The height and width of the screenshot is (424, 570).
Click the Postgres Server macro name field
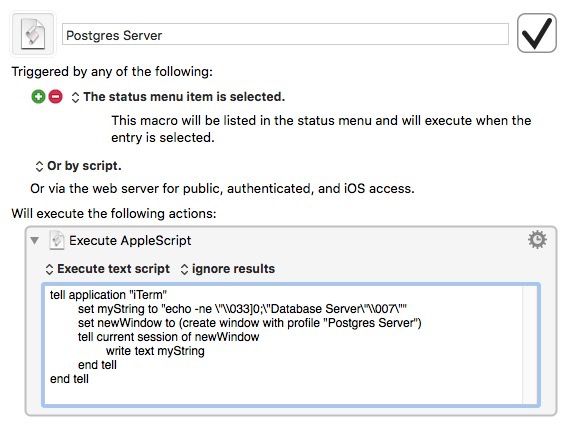tap(285, 35)
